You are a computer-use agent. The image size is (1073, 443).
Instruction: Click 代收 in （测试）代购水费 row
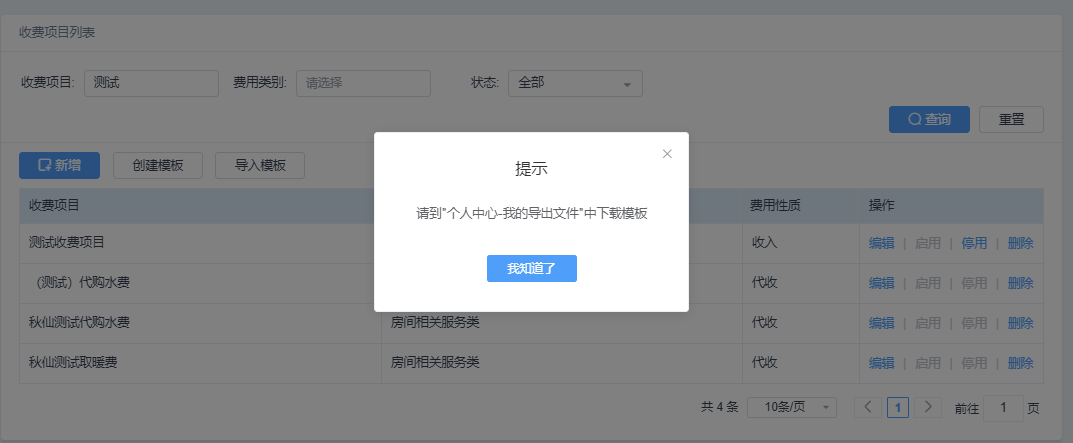[x=764, y=283]
